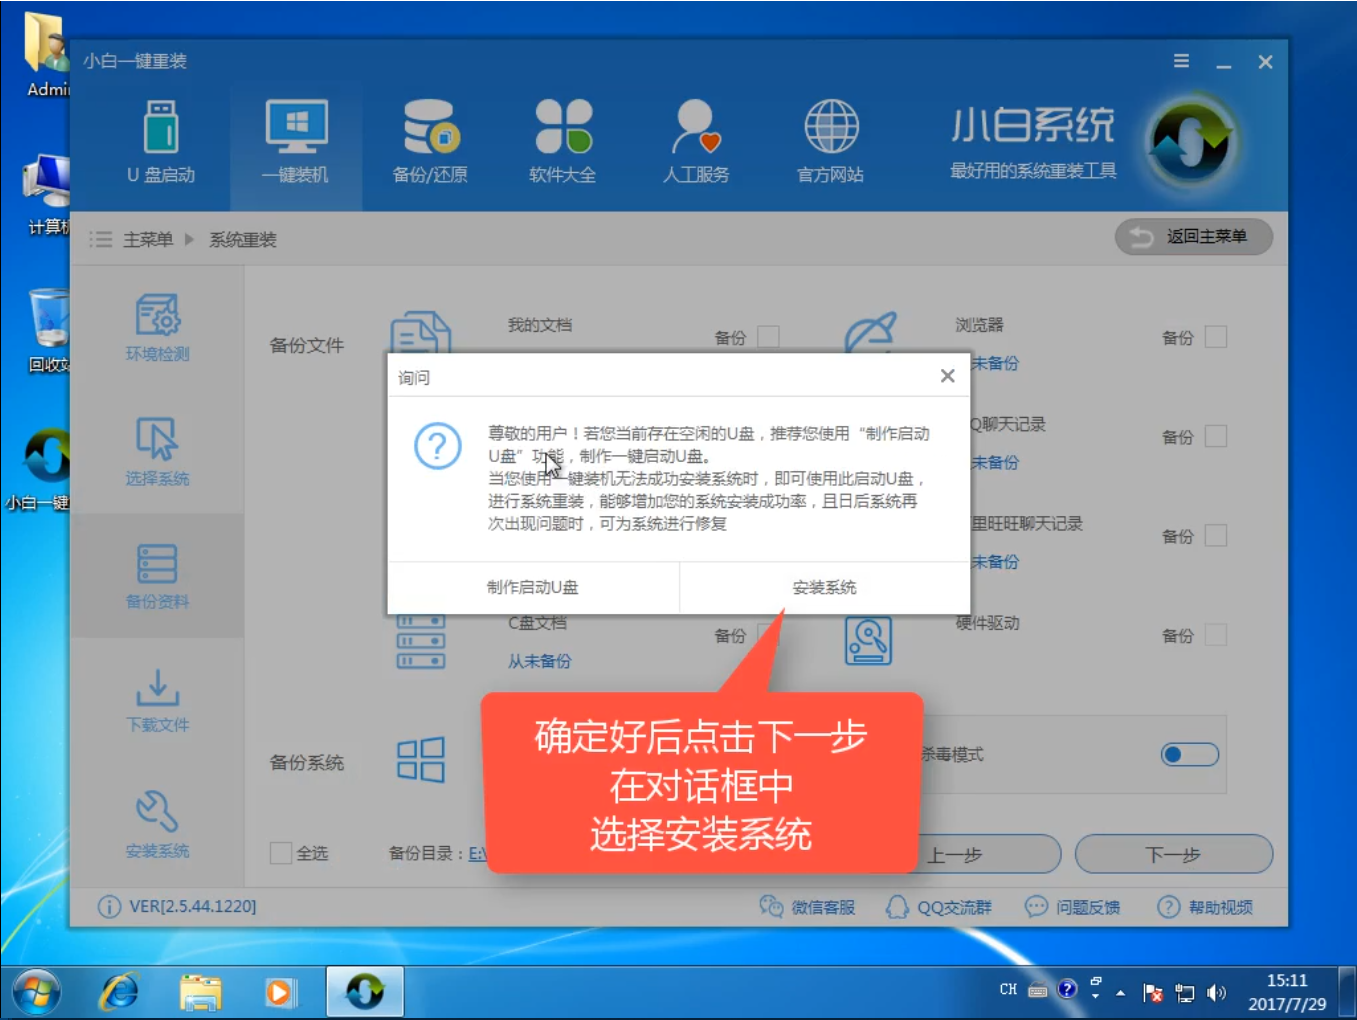The height and width of the screenshot is (1020, 1357).
Task: Click the CH language indicator
Action: click(1008, 989)
